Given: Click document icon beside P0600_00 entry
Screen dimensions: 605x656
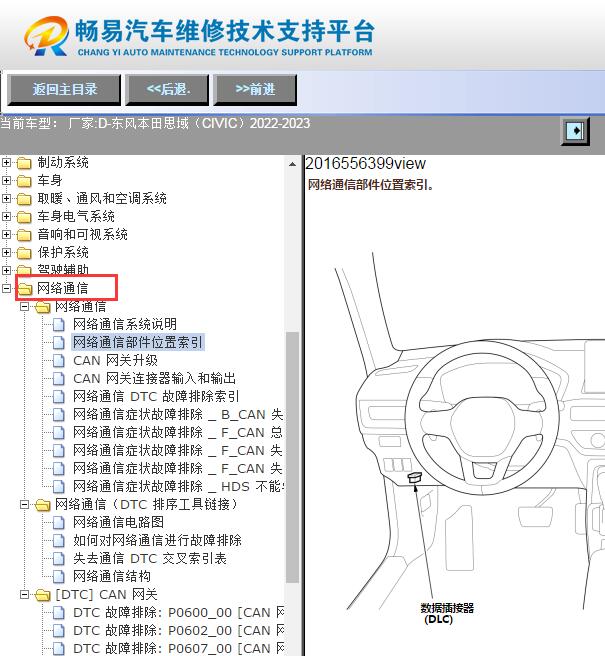Looking at the screenshot, I should tap(59, 612).
